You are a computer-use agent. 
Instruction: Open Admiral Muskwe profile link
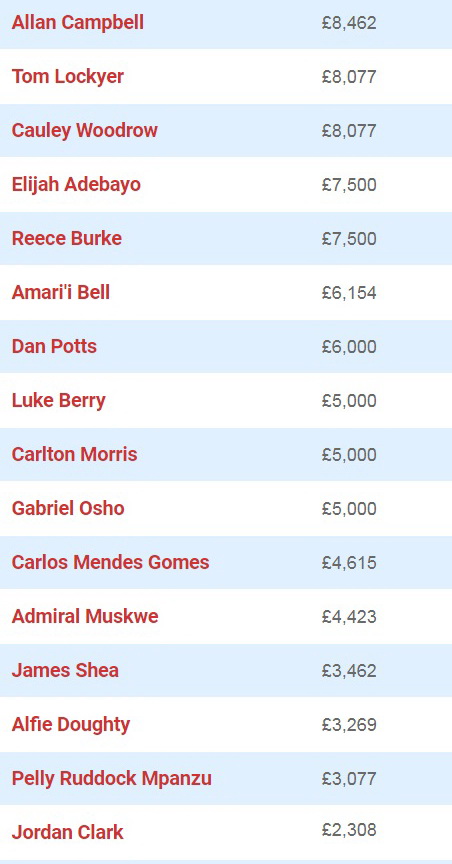tap(85, 616)
